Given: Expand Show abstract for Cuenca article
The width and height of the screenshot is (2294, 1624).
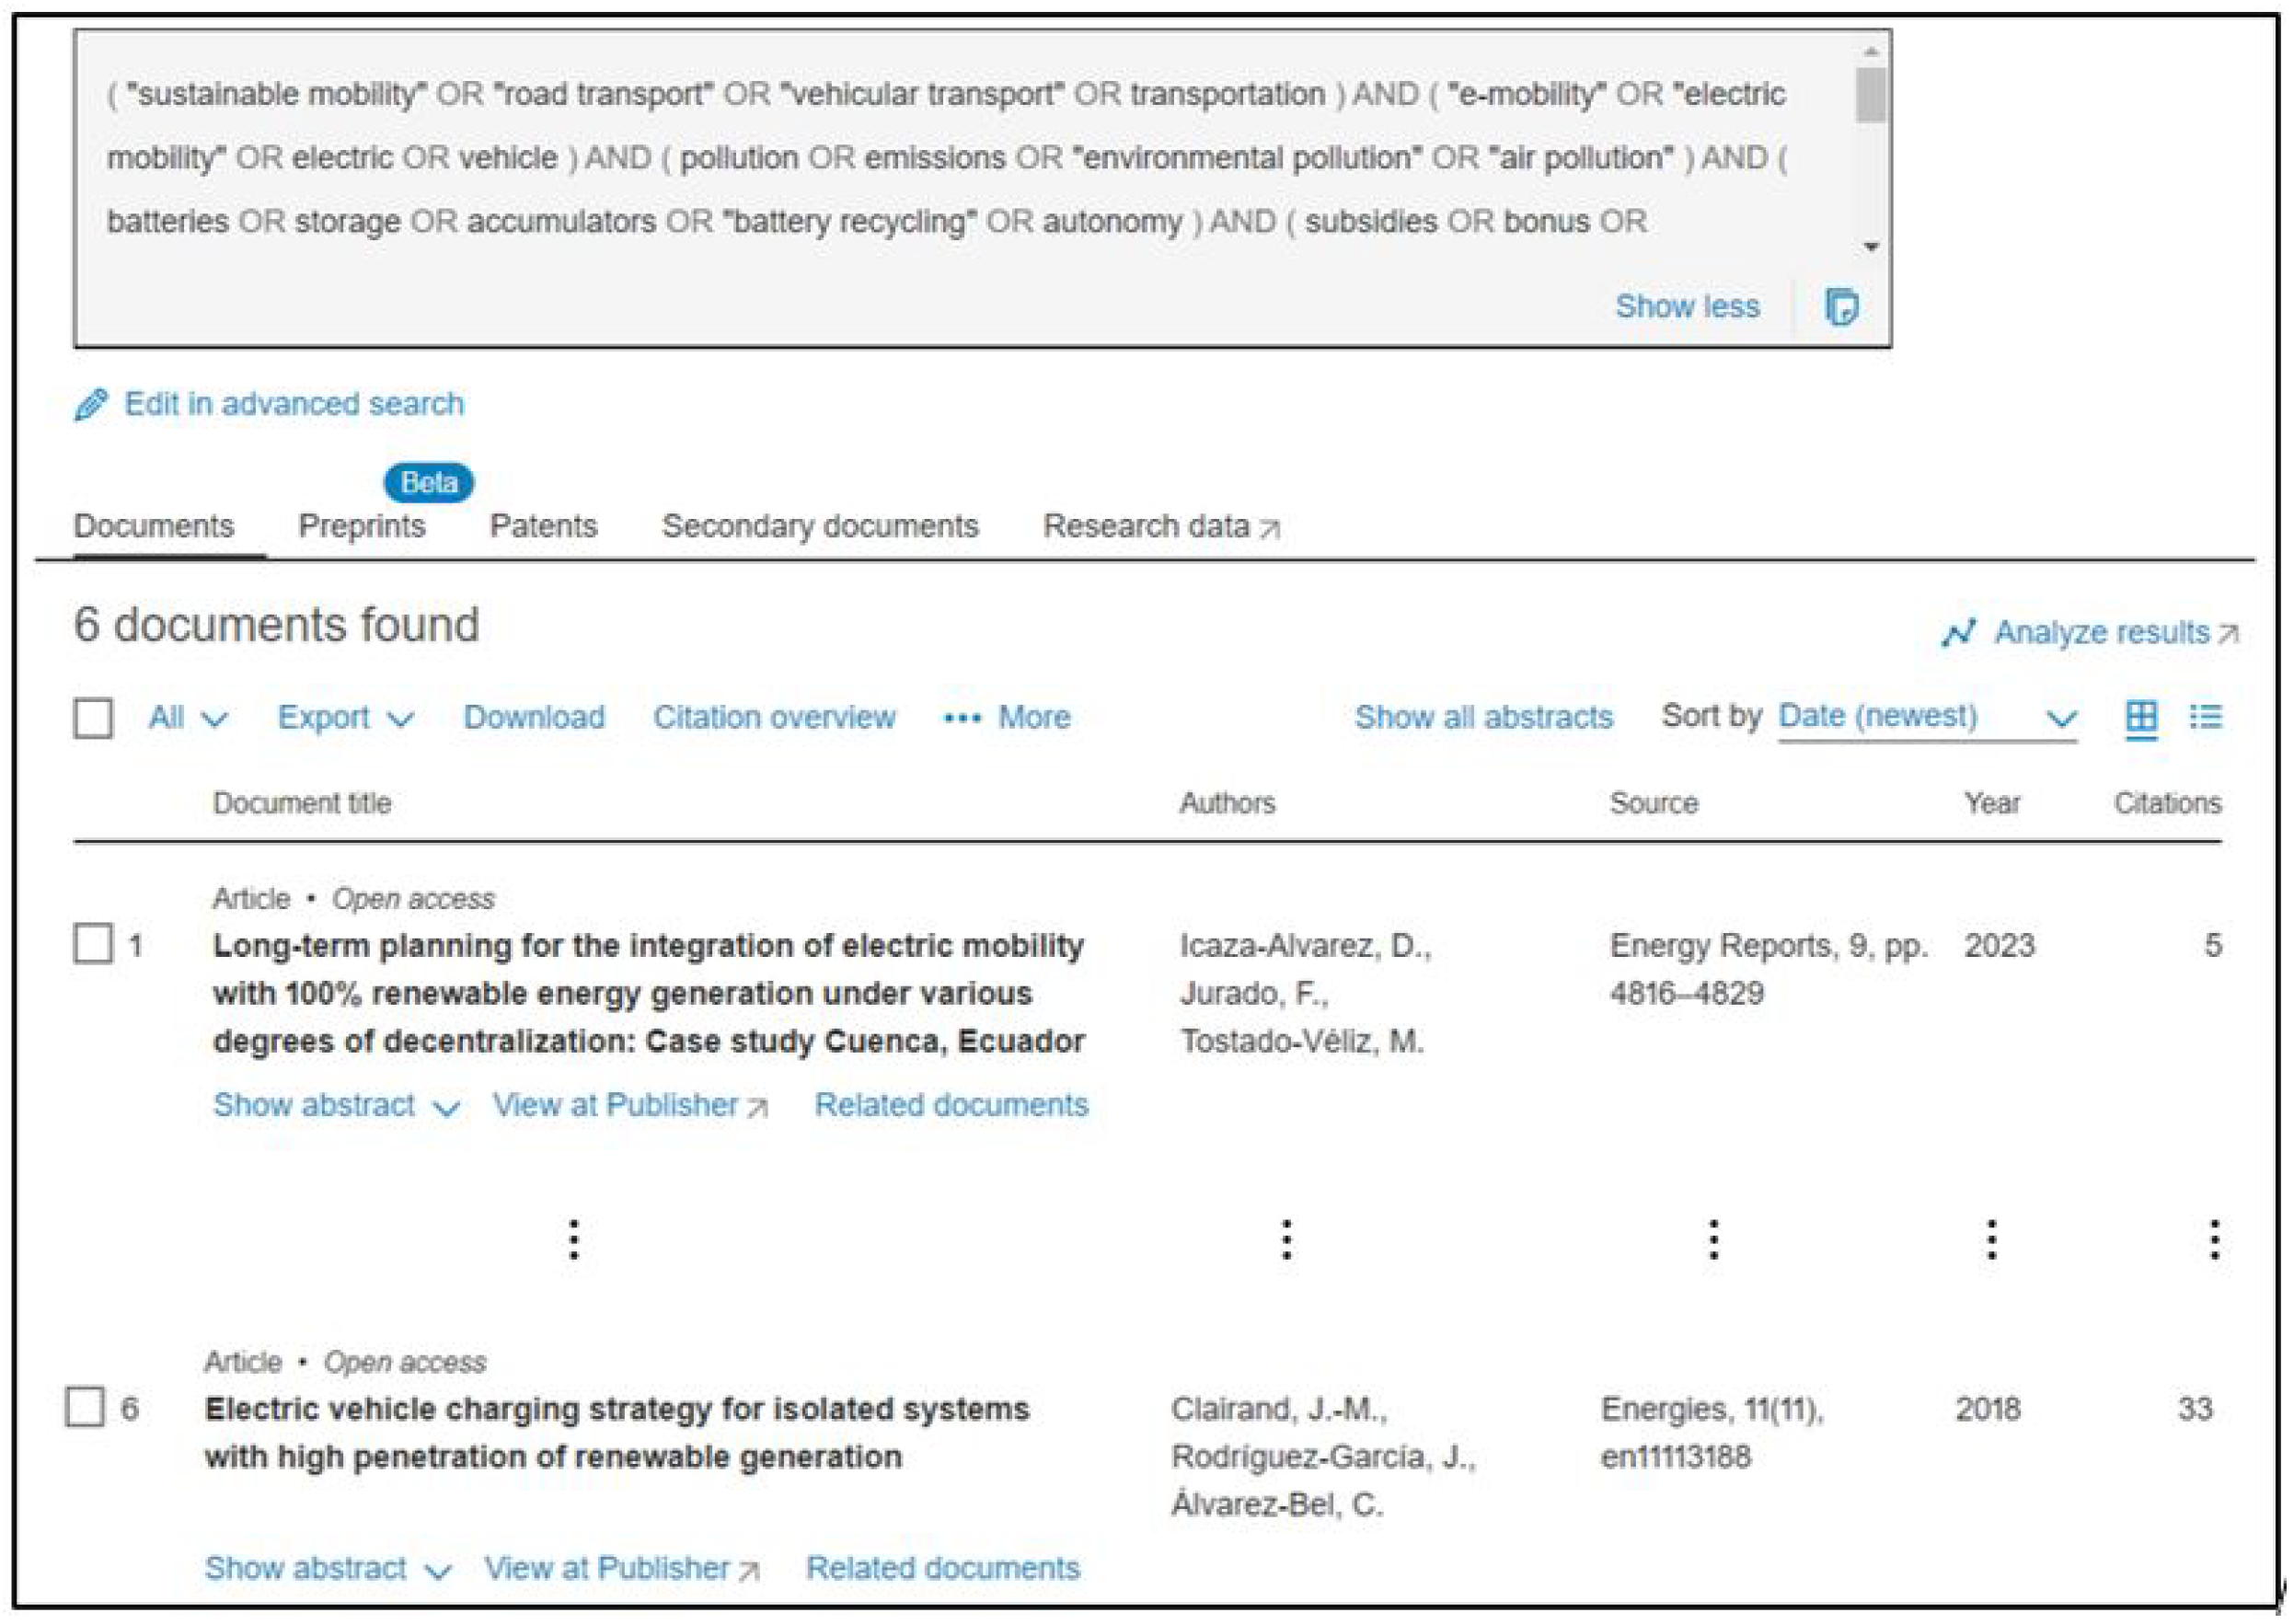Looking at the screenshot, I should tap(335, 1105).
